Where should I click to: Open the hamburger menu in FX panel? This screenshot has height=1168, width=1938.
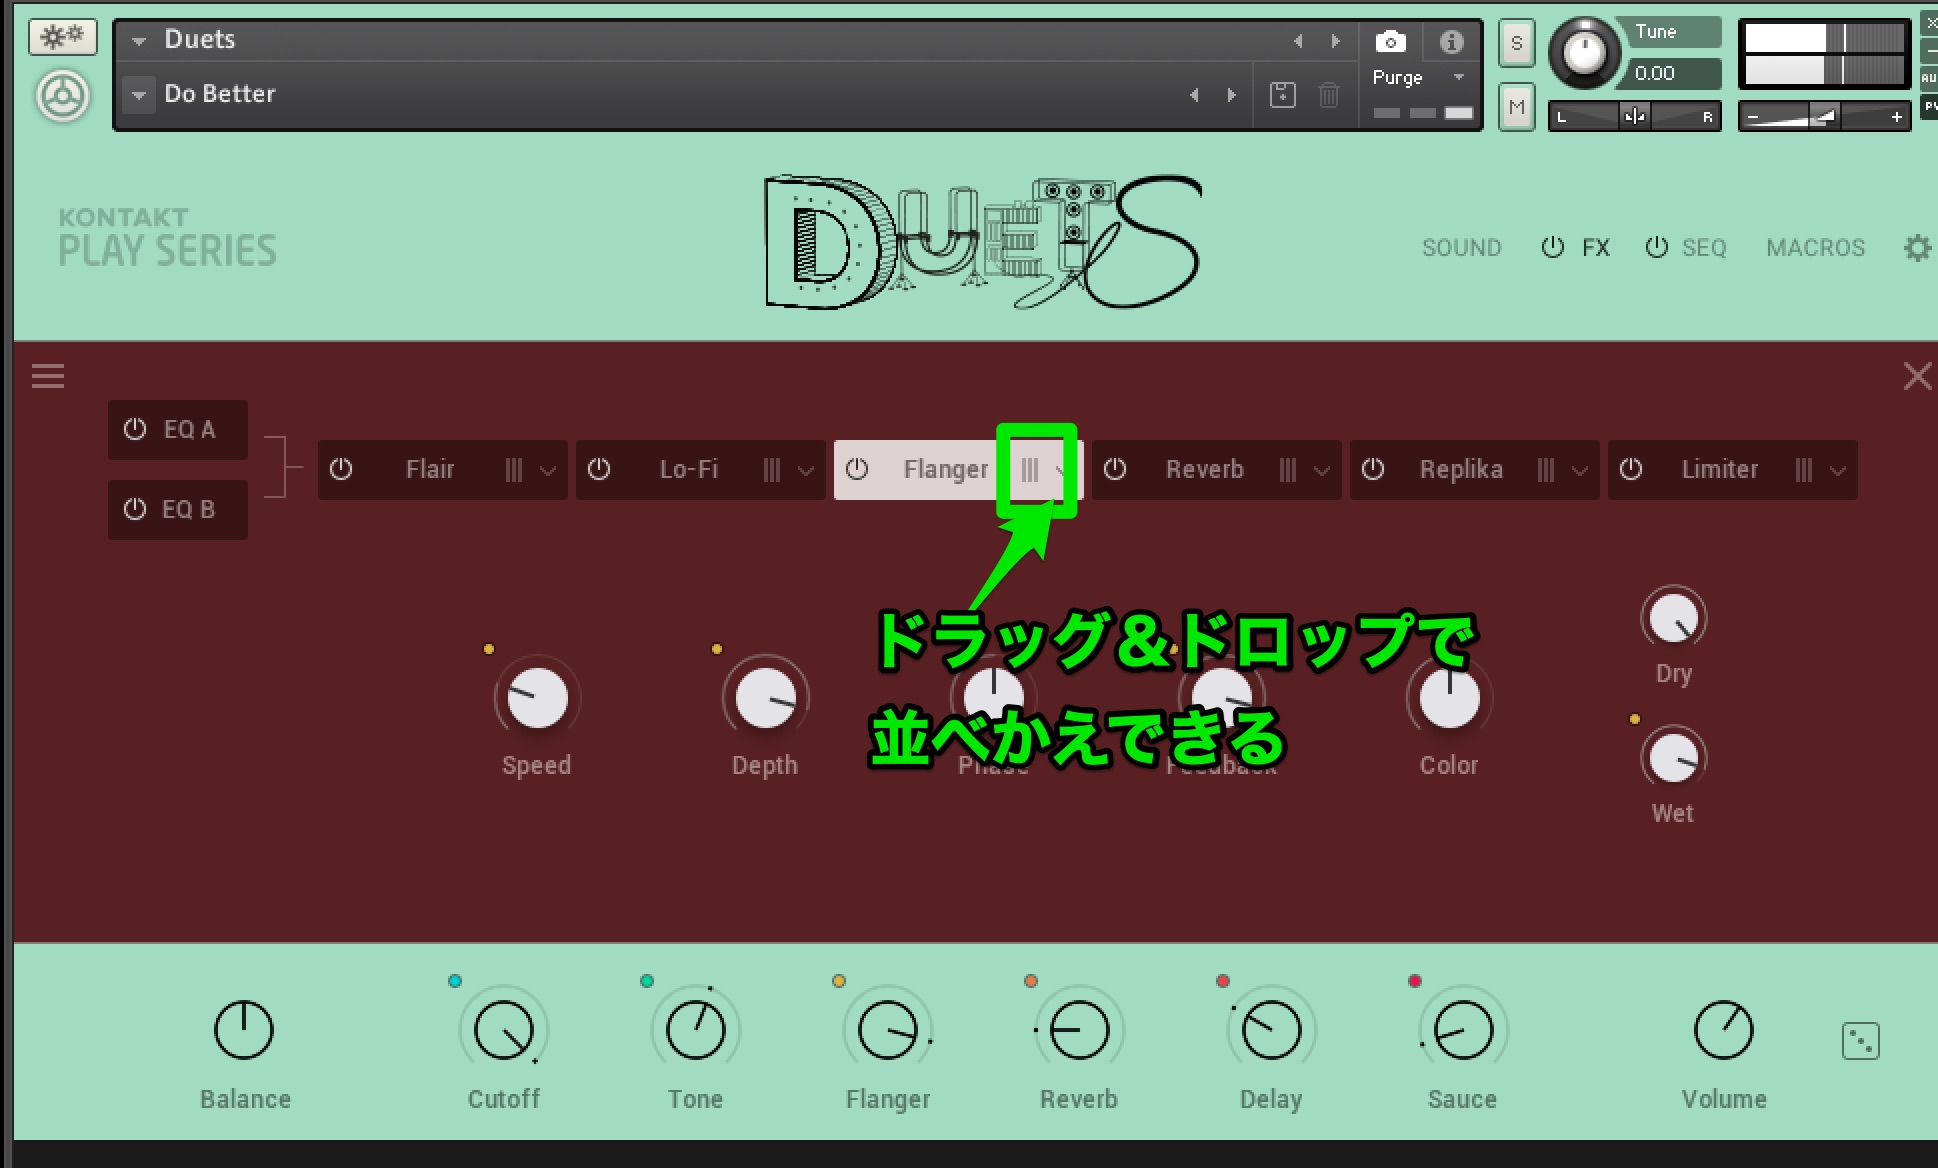[48, 376]
